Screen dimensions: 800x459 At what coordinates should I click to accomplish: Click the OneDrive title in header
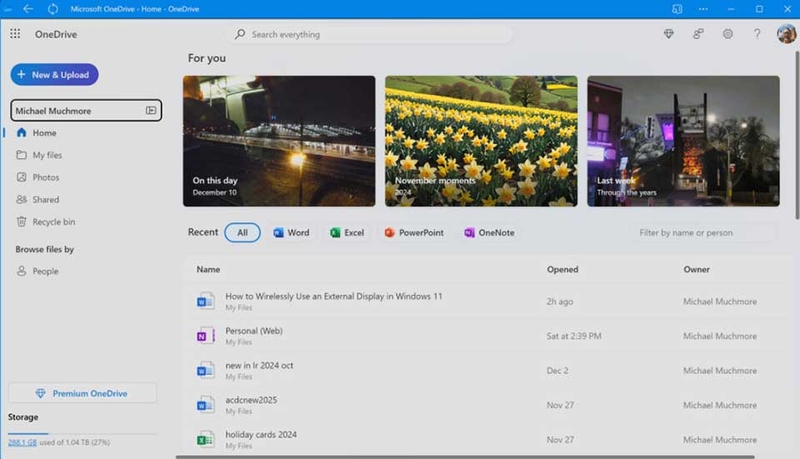(x=56, y=34)
